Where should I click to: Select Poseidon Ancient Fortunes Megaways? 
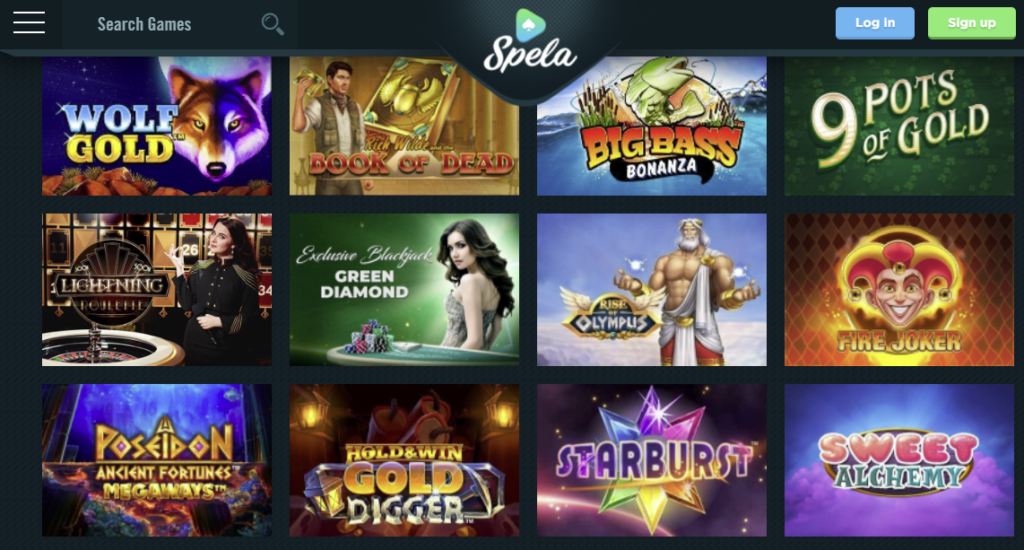157,461
